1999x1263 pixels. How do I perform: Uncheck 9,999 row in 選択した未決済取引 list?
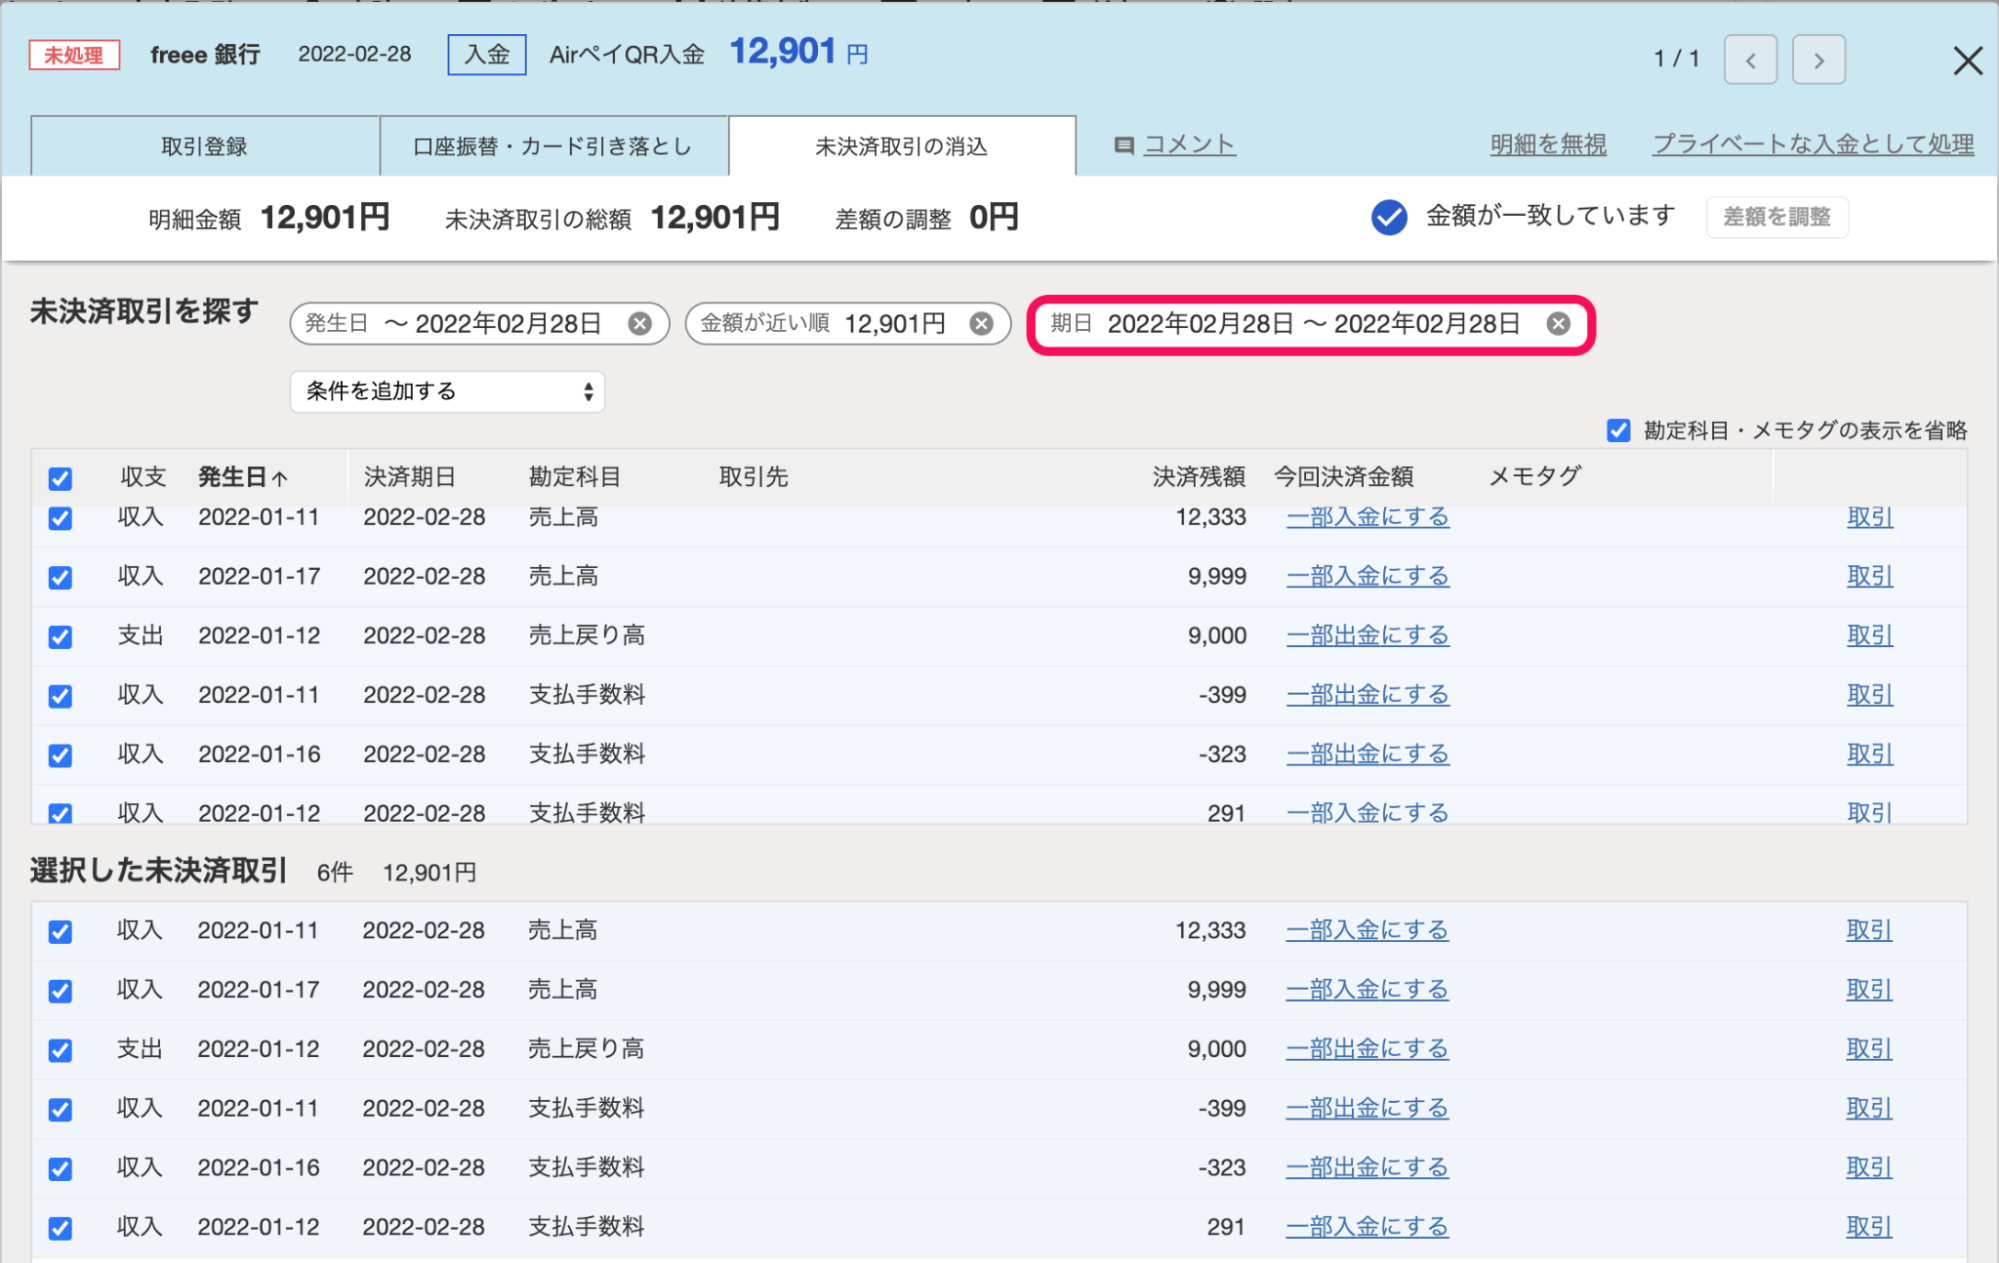(x=60, y=991)
